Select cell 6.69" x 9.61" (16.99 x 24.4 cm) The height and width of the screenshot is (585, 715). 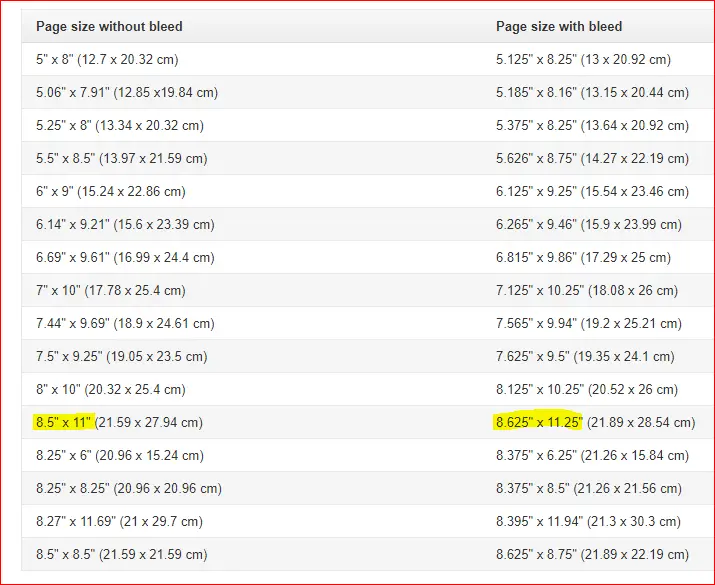click(125, 257)
